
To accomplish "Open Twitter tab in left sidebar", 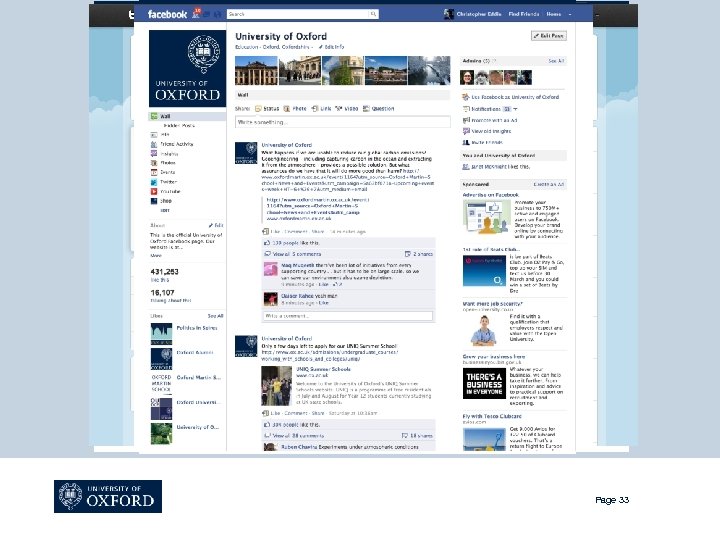I will pos(164,182).
